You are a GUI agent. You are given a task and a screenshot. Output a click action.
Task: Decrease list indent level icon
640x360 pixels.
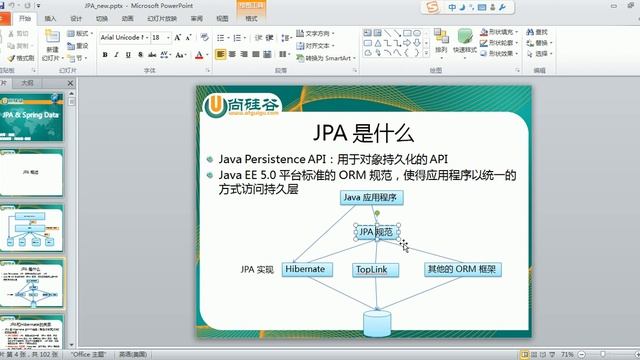(258, 38)
